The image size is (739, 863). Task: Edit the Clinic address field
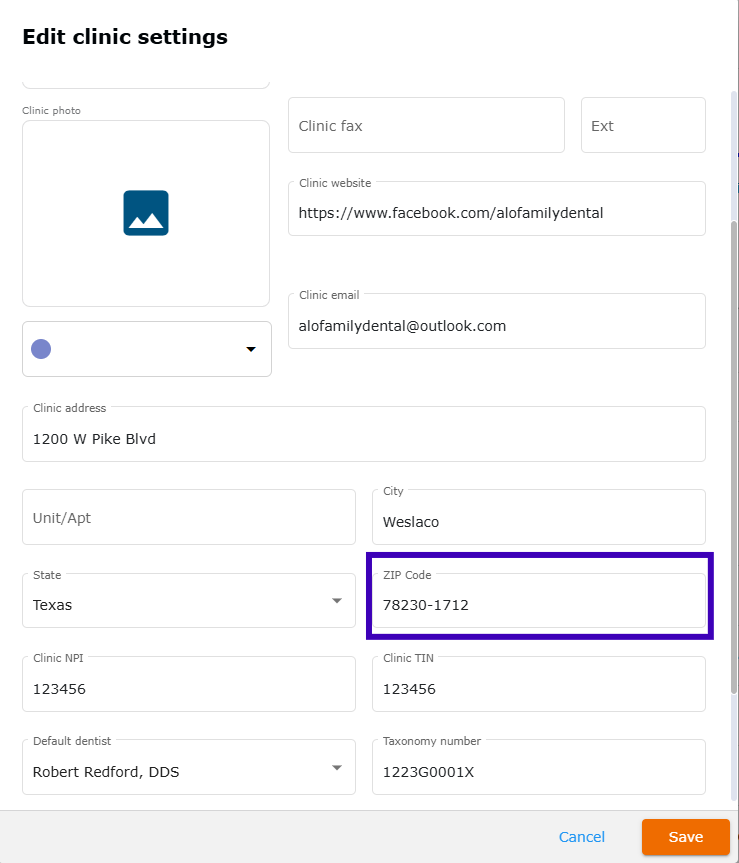coord(364,434)
